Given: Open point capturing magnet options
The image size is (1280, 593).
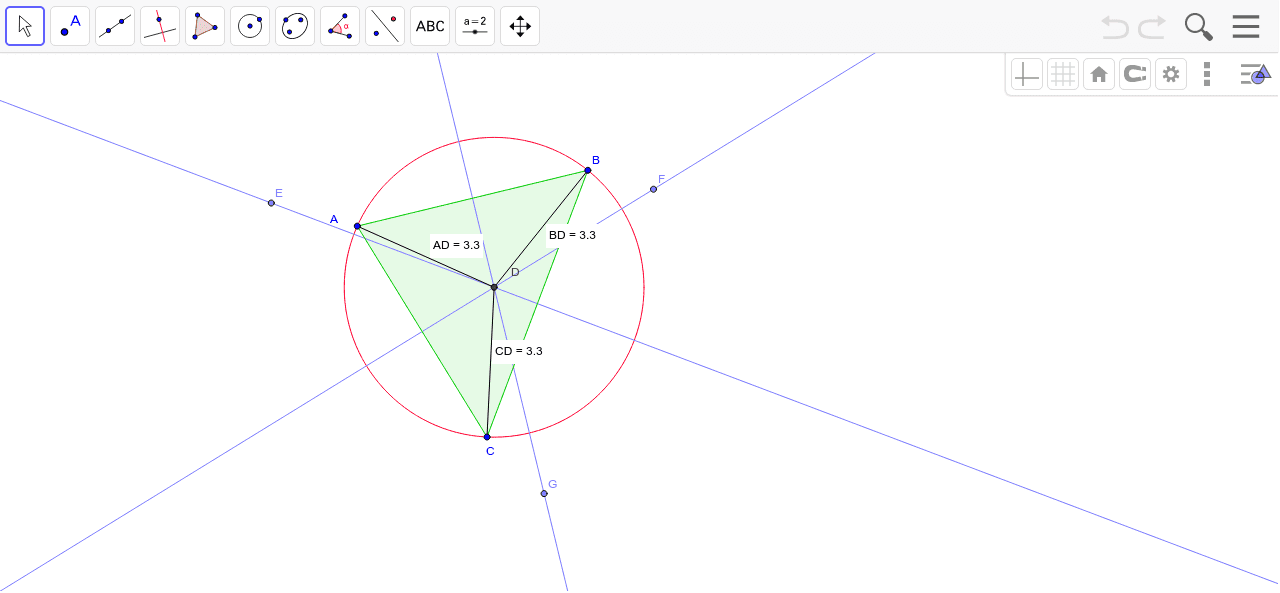Looking at the screenshot, I should 1135,74.
